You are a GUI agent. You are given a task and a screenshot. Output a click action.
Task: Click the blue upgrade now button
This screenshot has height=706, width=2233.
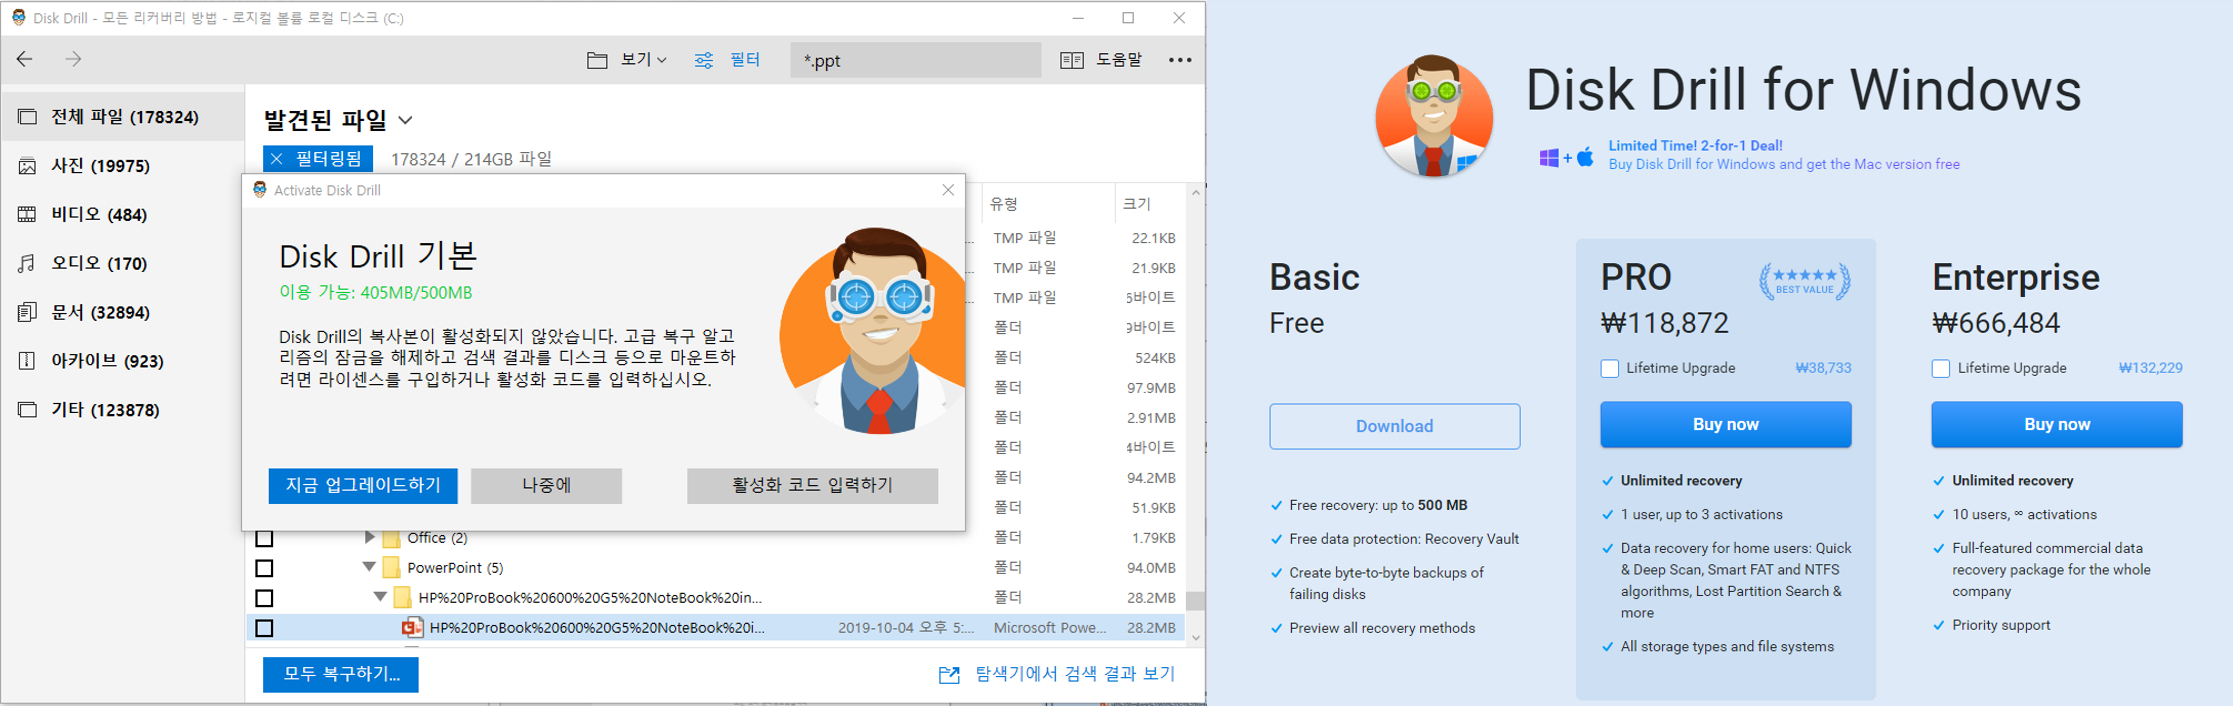coord(363,485)
